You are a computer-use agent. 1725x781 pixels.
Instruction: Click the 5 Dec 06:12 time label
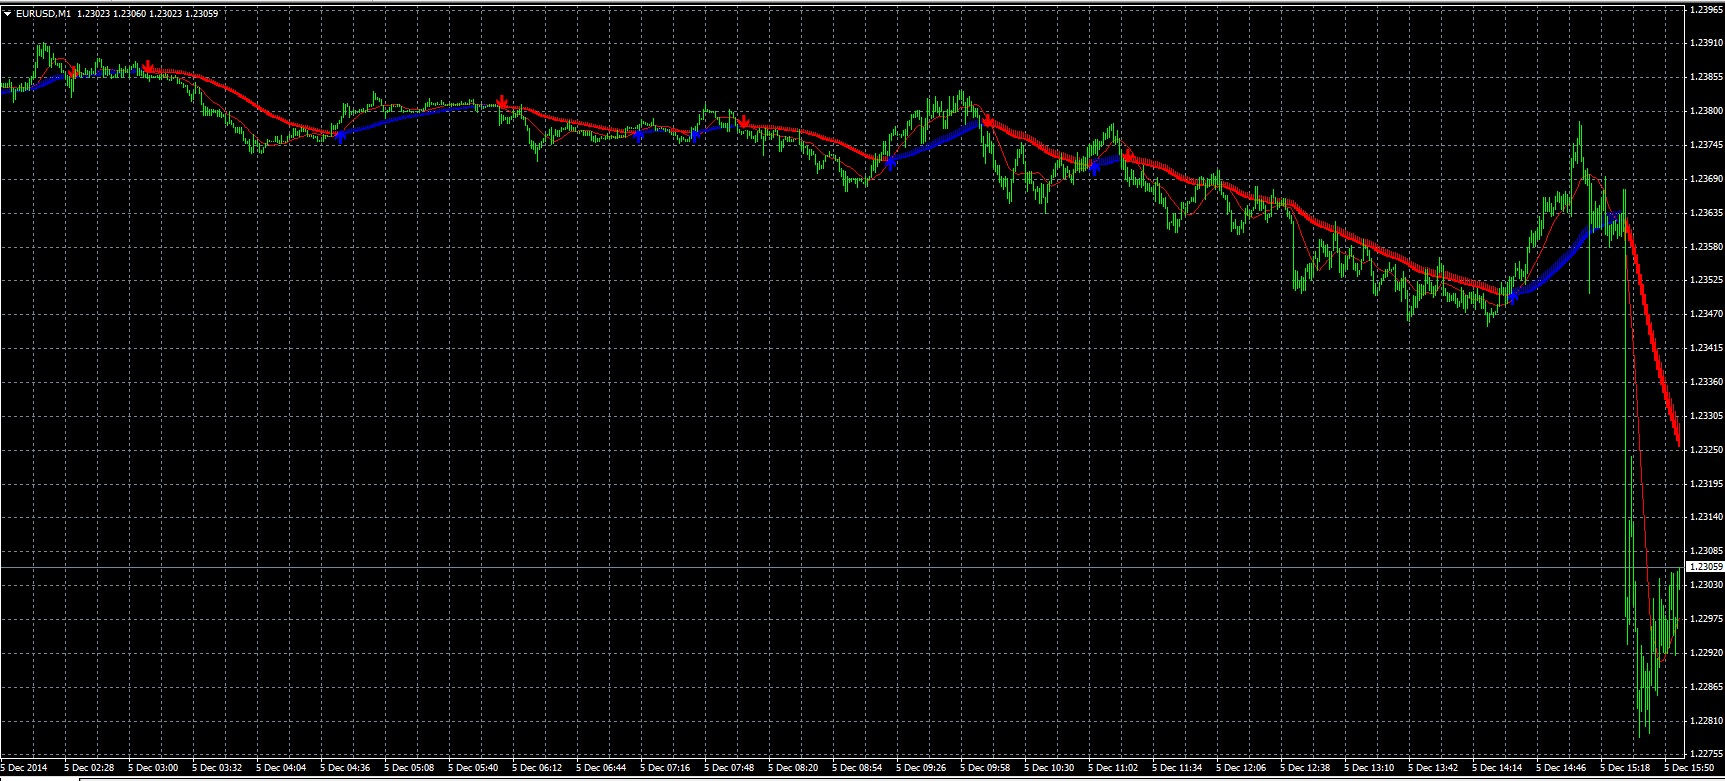click(537, 768)
